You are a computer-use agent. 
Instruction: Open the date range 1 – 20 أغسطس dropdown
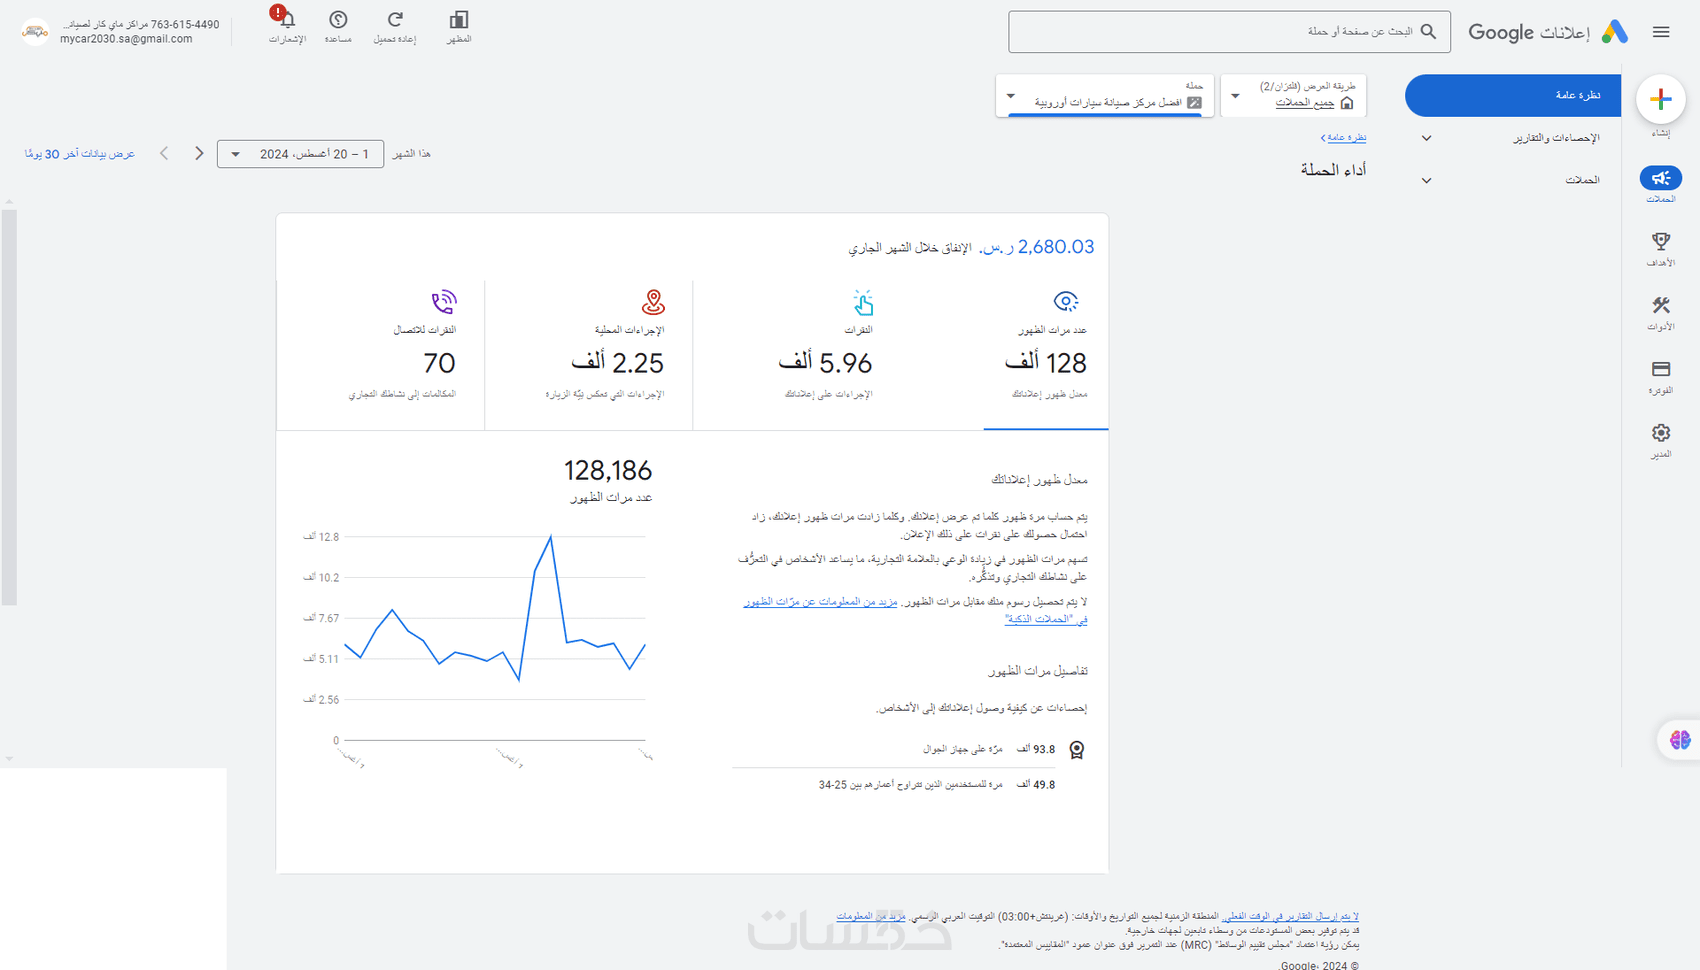tap(300, 154)
